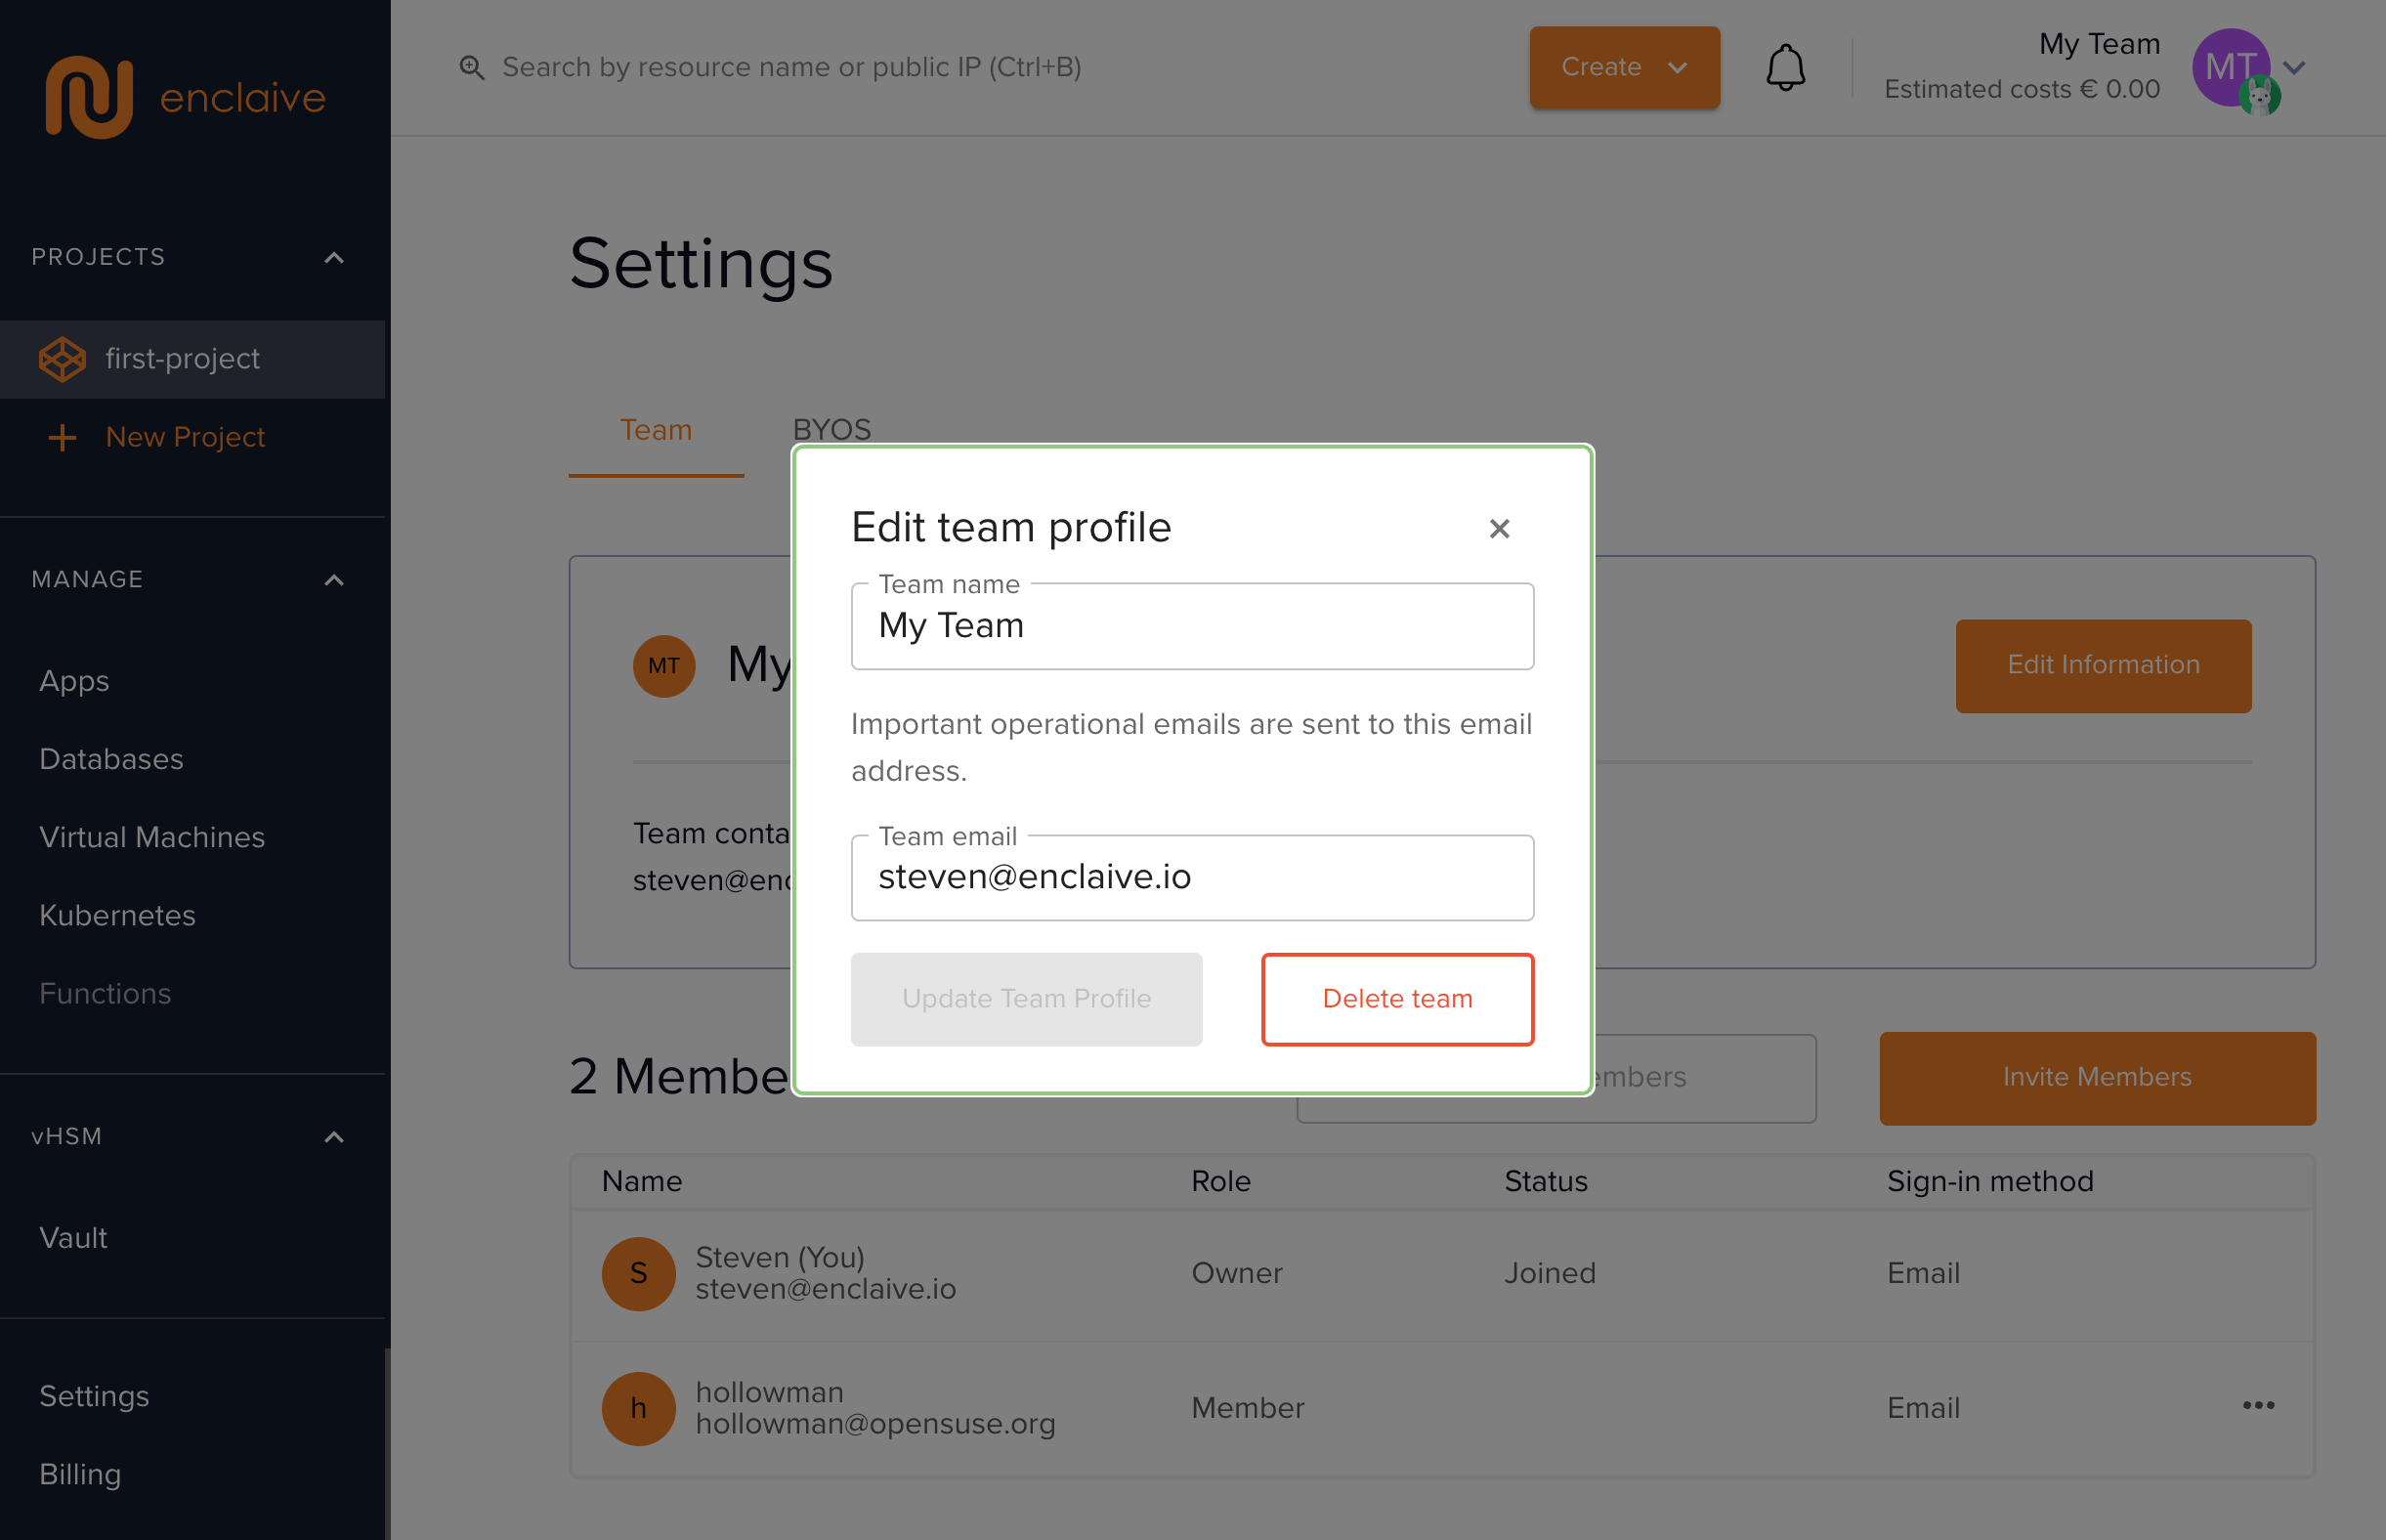This screenshot has width=2386, height=1540.
Task: Open Virtual Machines in sidebar
Action: pyautogui.click(x=152, y=837)
